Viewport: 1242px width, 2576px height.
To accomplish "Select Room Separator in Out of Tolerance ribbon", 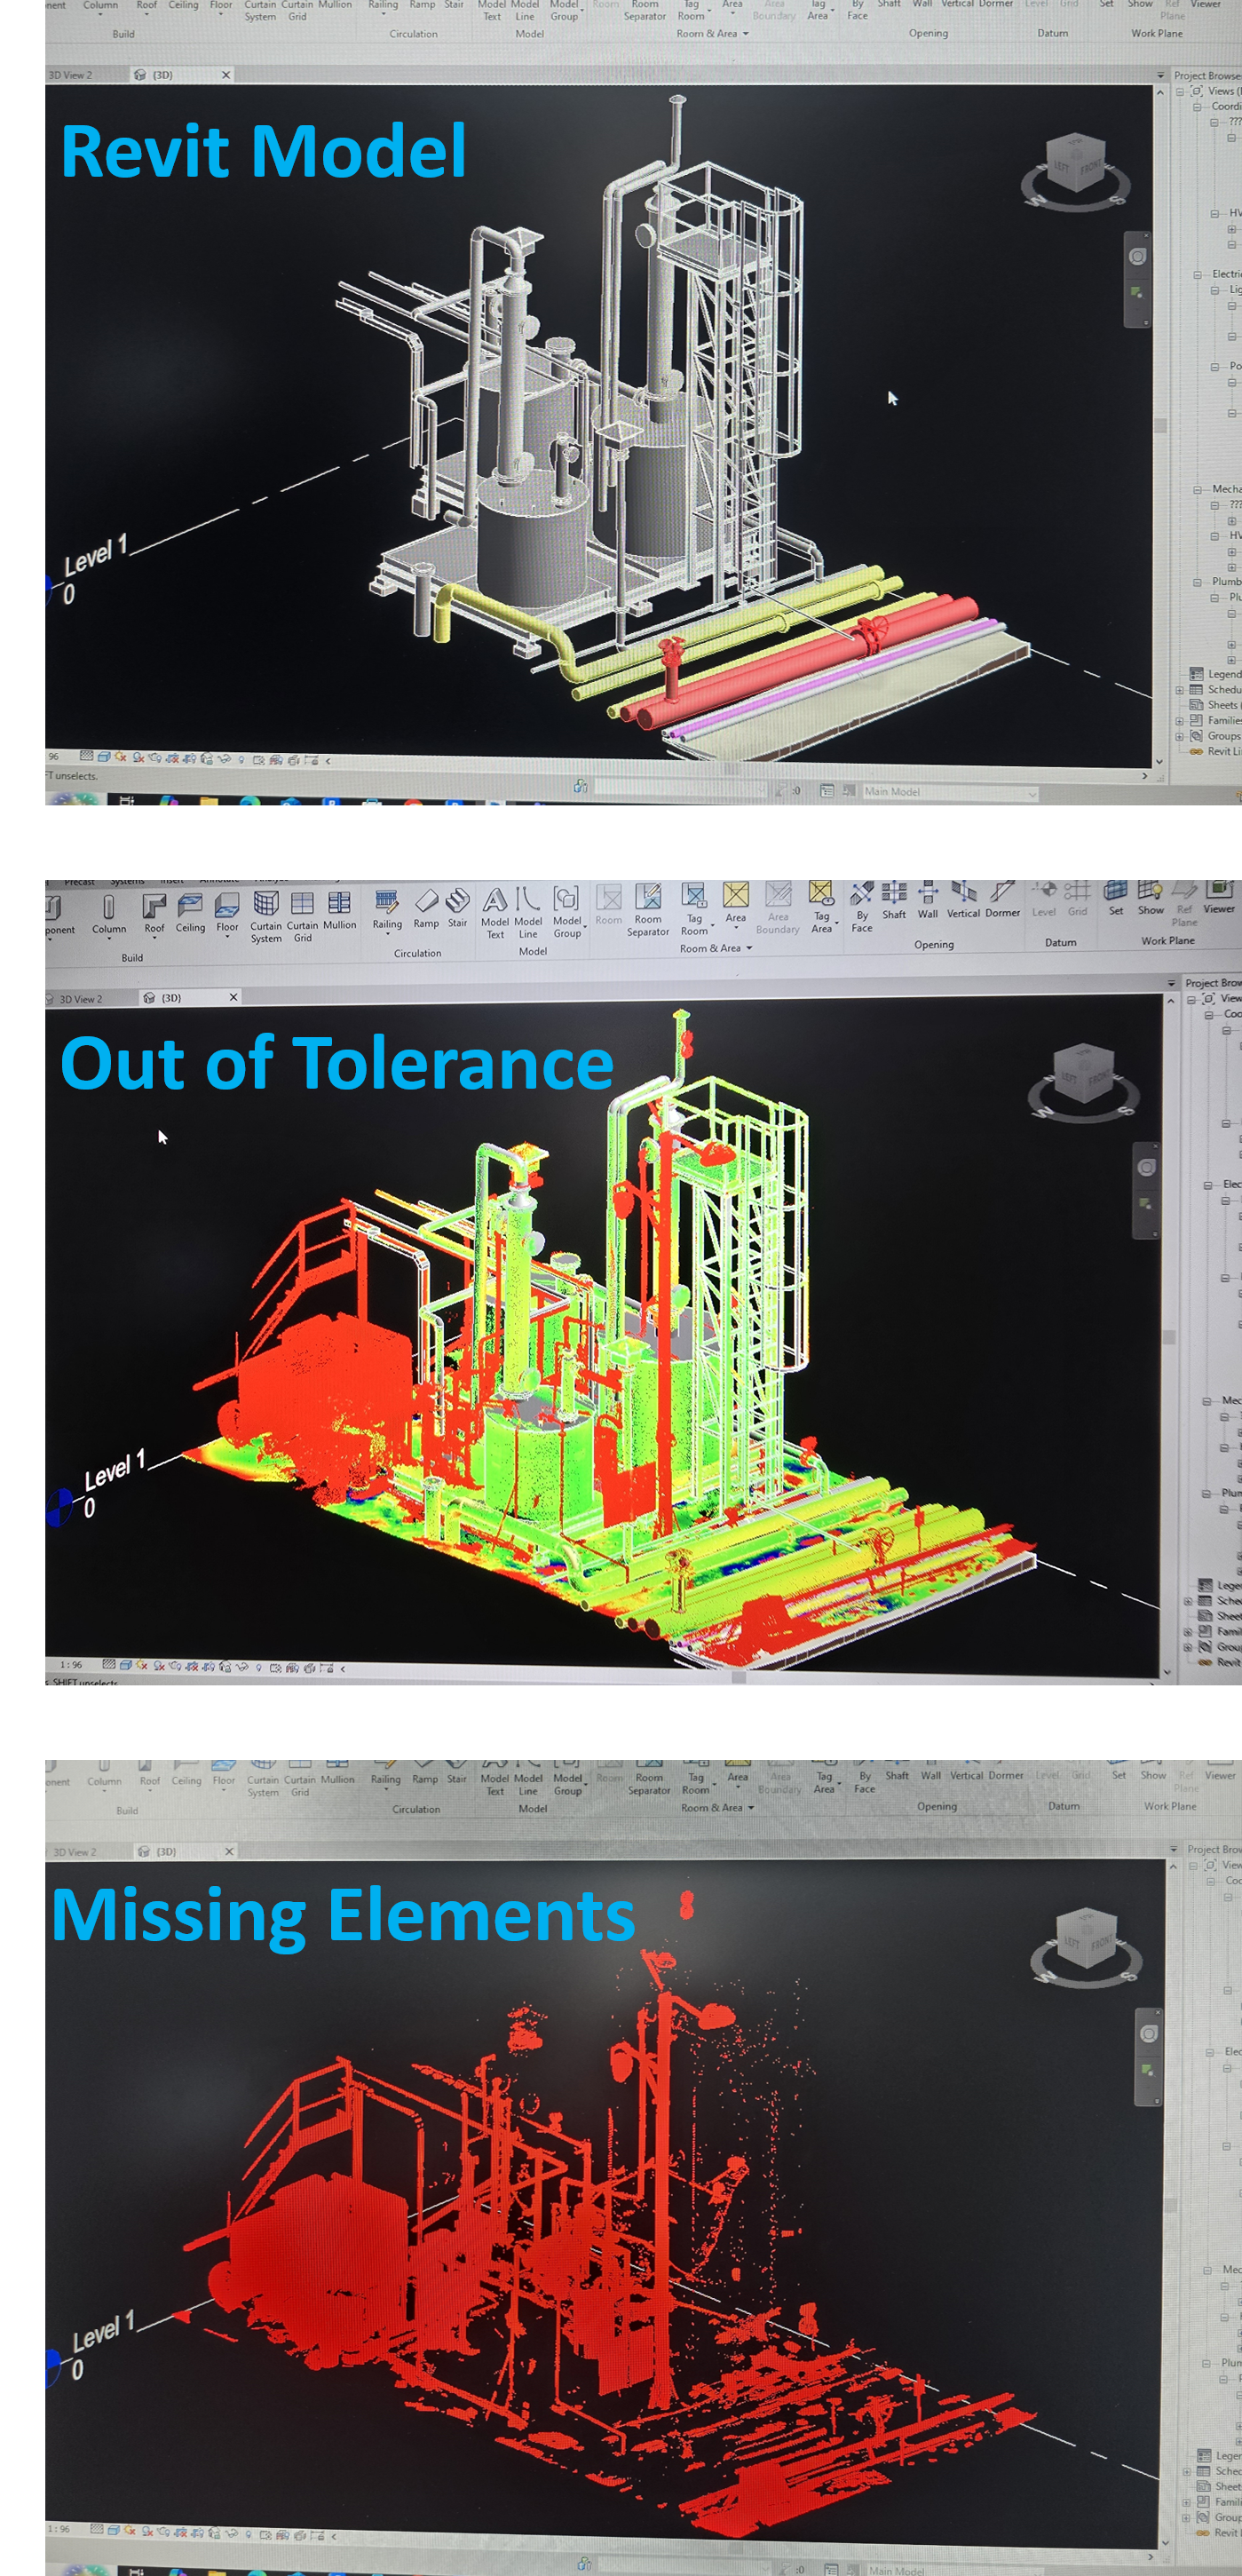I will point(648,909).
